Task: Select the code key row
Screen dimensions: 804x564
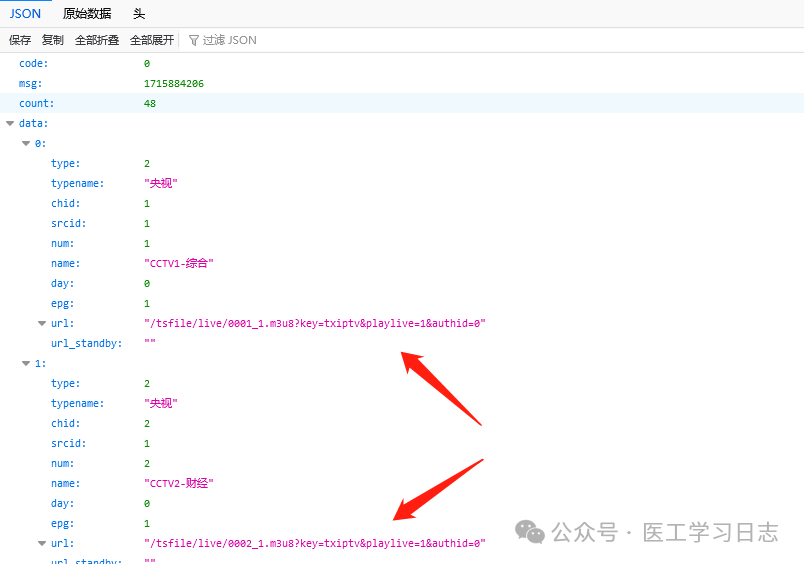Action: tap(402, 63)
